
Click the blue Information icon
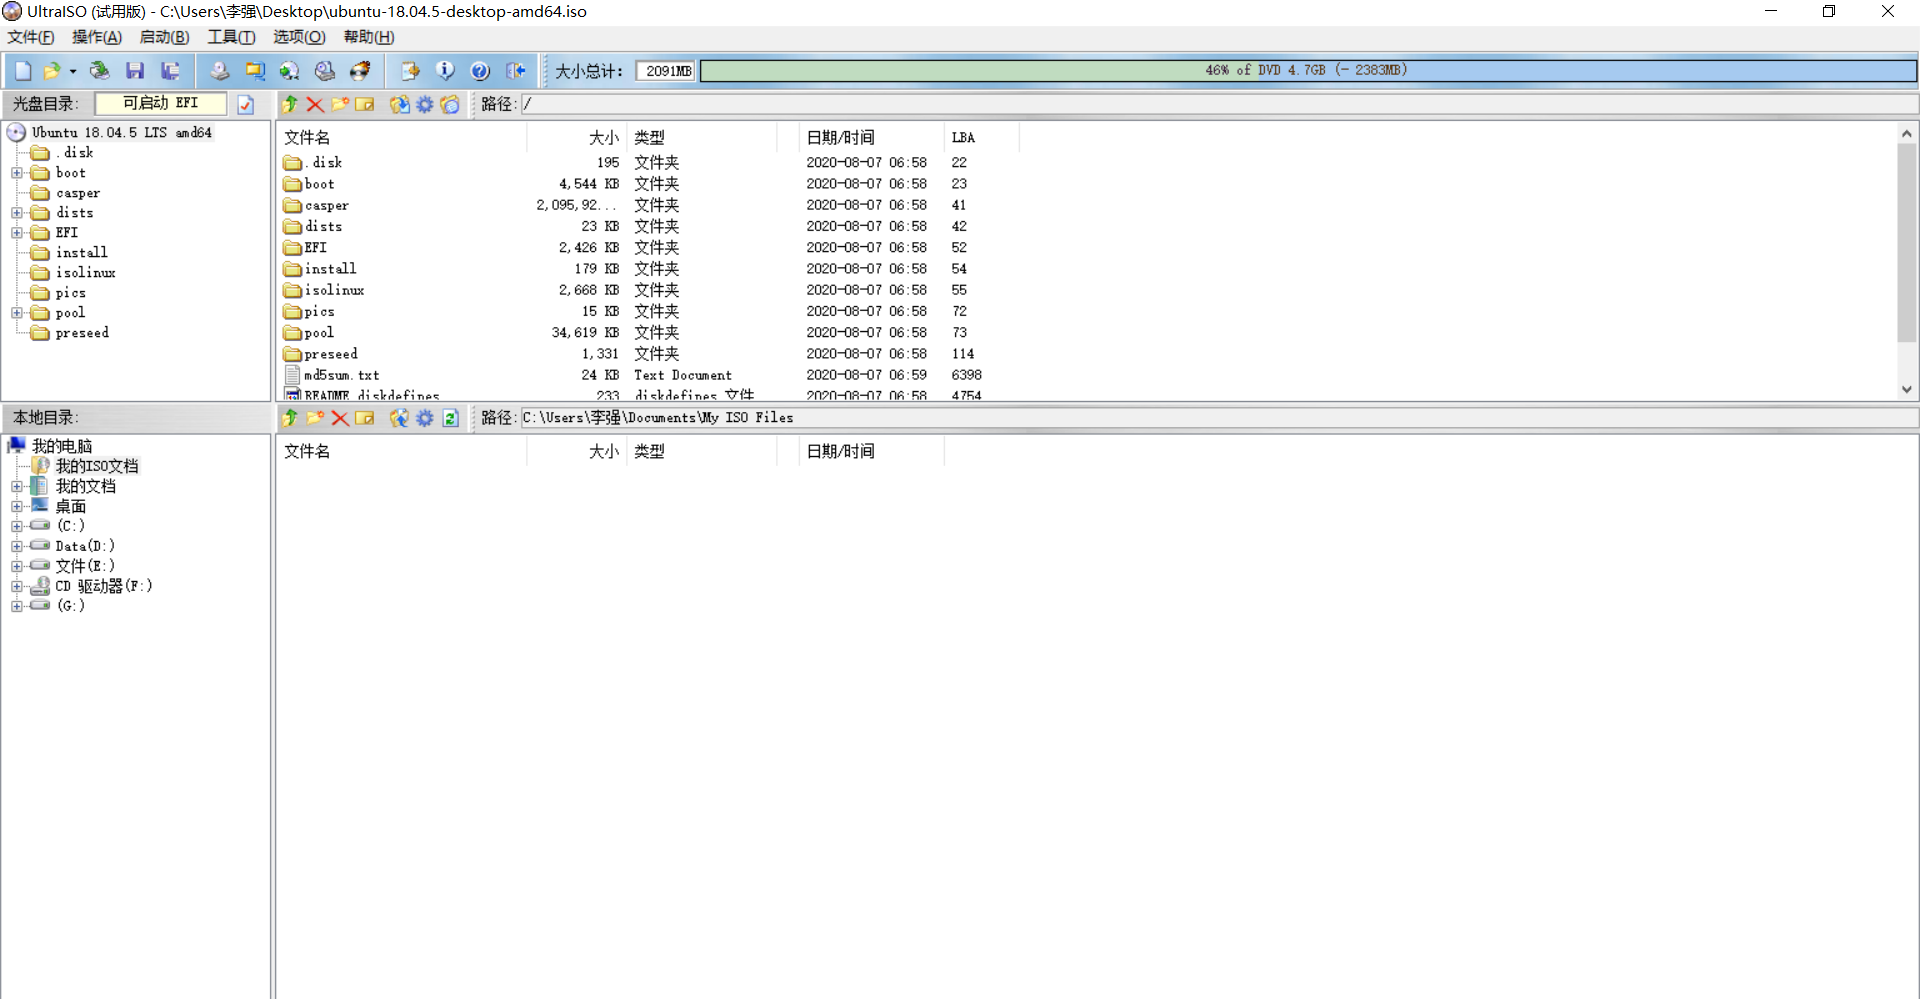[x=445, y=71]
